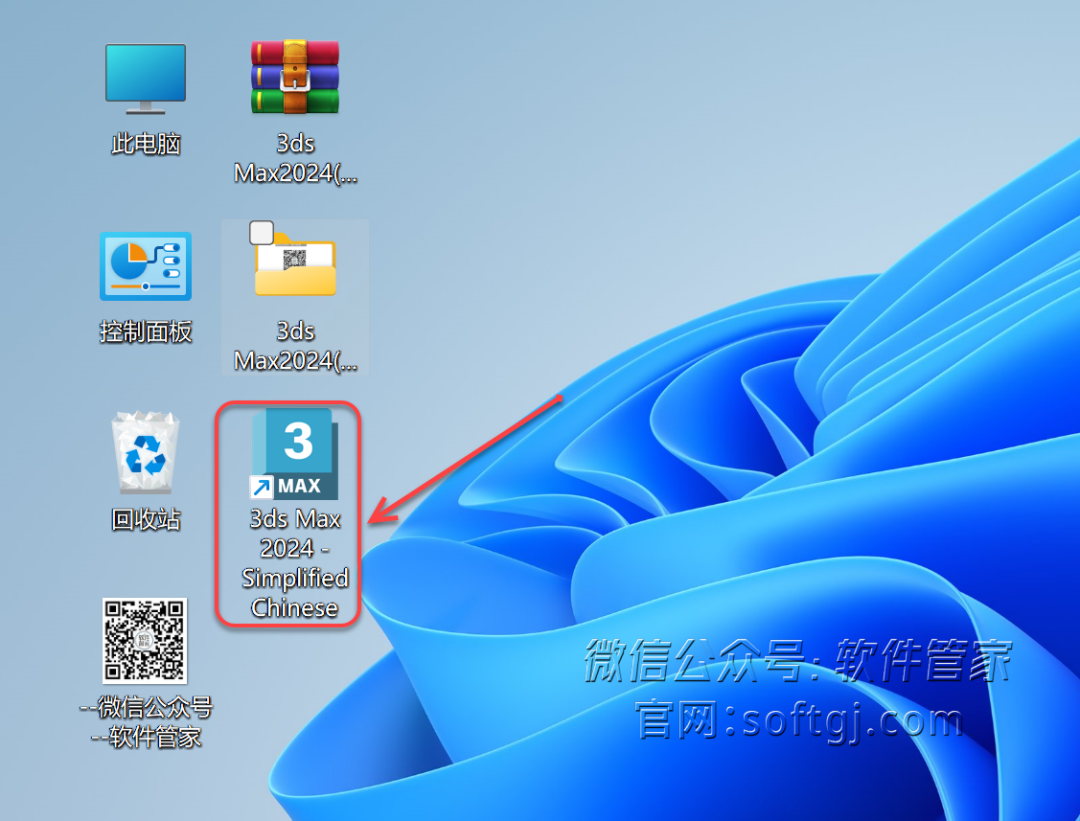The height and width of the screenshot is (821, 1080).
Task: Click the '此电脑' label text
Action: click(145, 144)
